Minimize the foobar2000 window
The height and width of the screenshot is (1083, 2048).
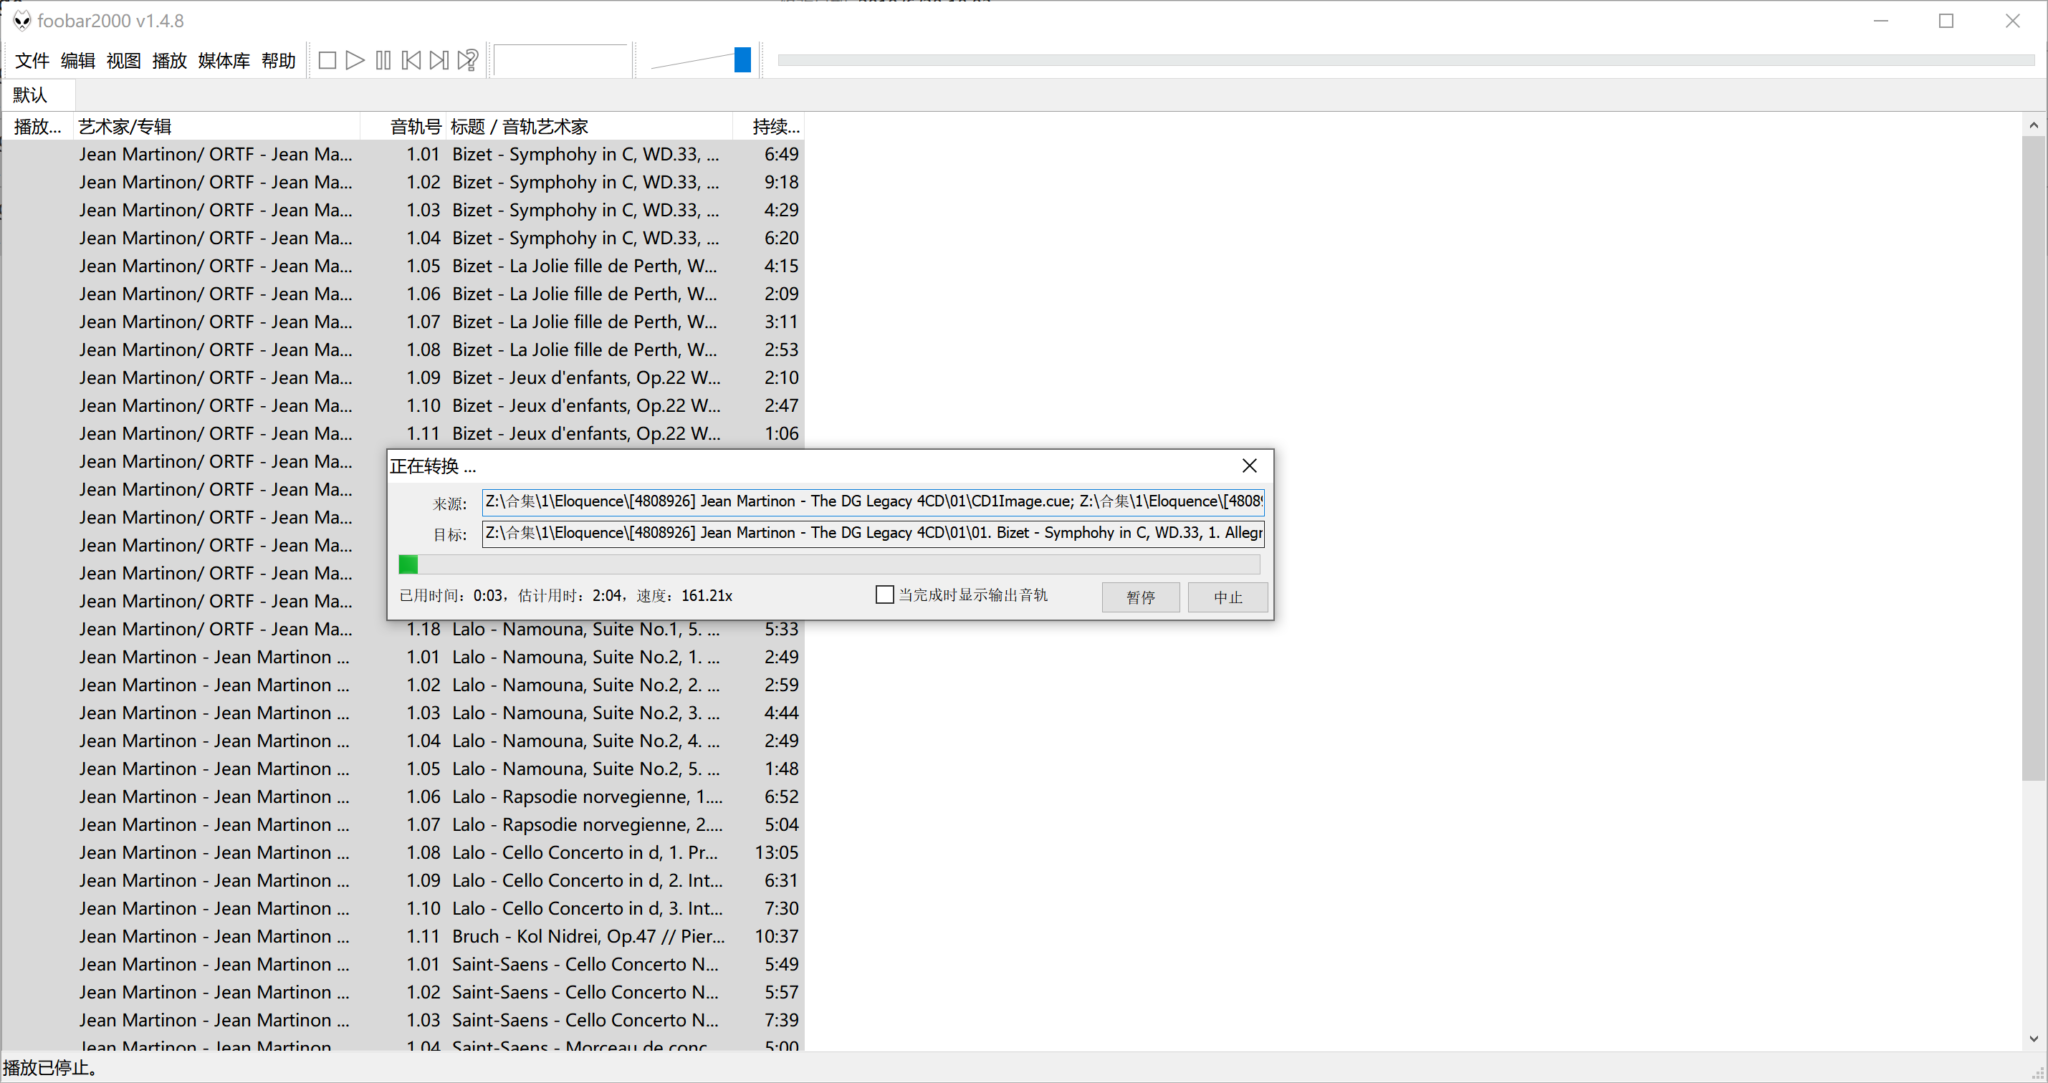1881,21
